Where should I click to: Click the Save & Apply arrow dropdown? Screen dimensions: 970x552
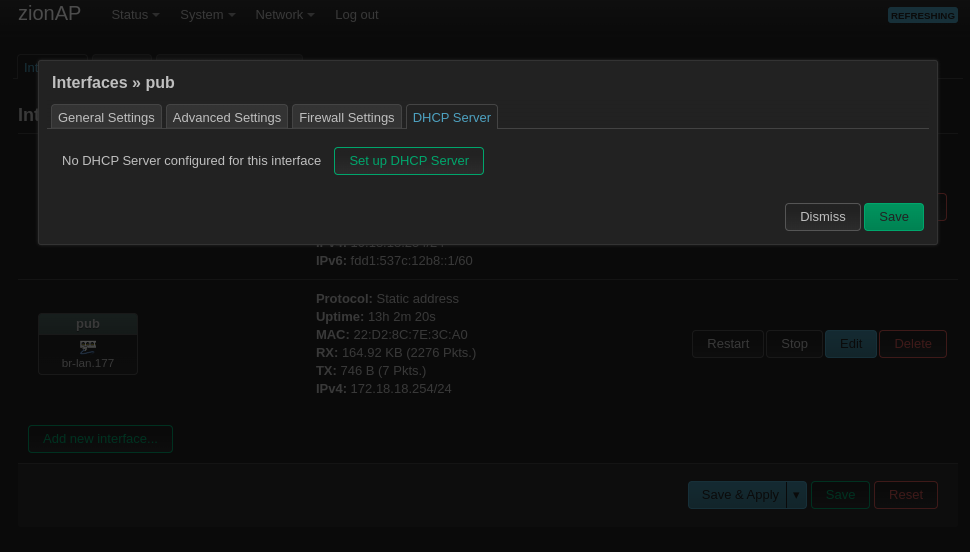(x=796, y=495)
